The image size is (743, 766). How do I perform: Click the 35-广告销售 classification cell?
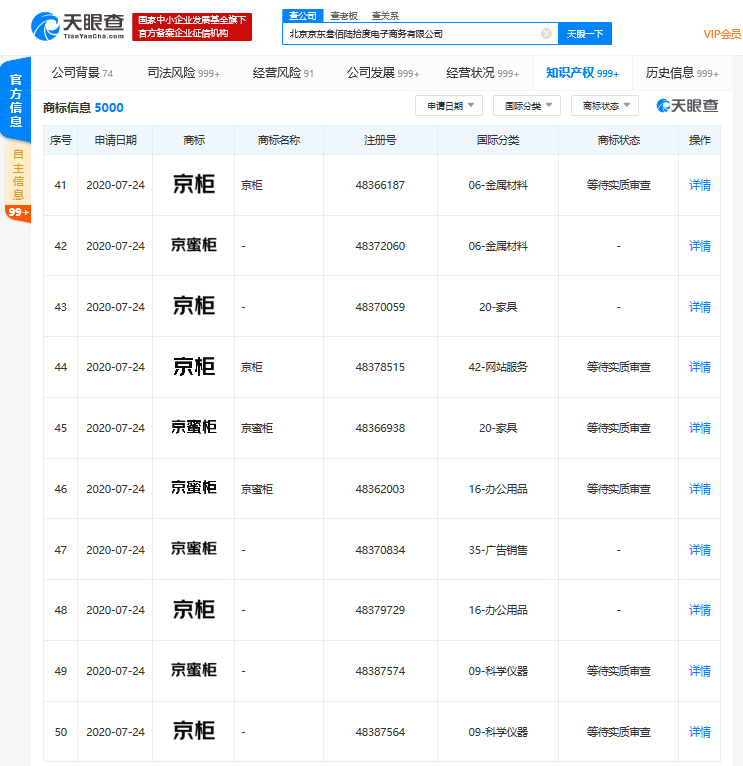tap(498, 550)
